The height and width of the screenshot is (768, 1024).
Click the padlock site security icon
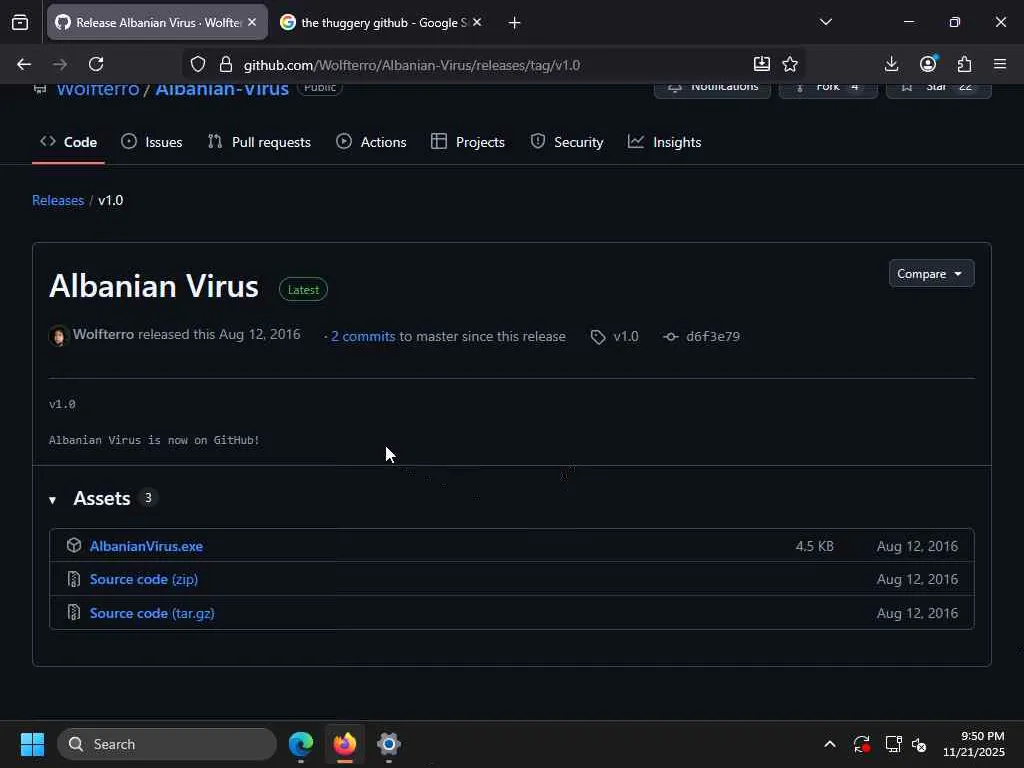click(226, 64)
